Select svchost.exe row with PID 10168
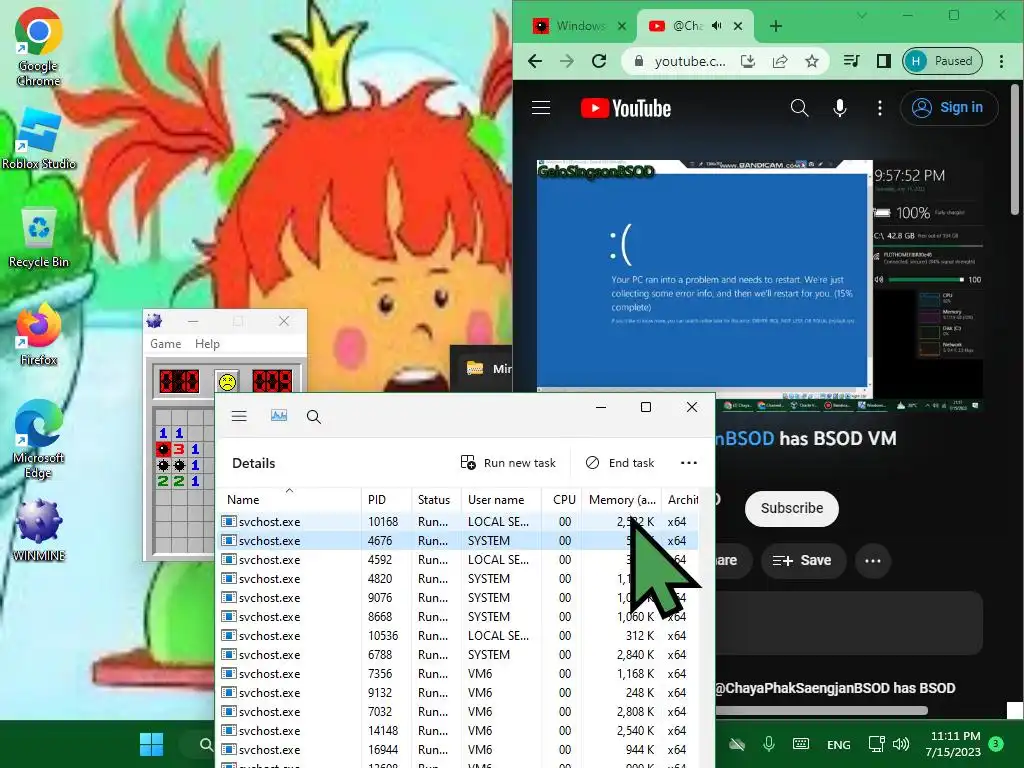Image resolution: width=1024 pixels, height=768 pixels. [459, 522]
